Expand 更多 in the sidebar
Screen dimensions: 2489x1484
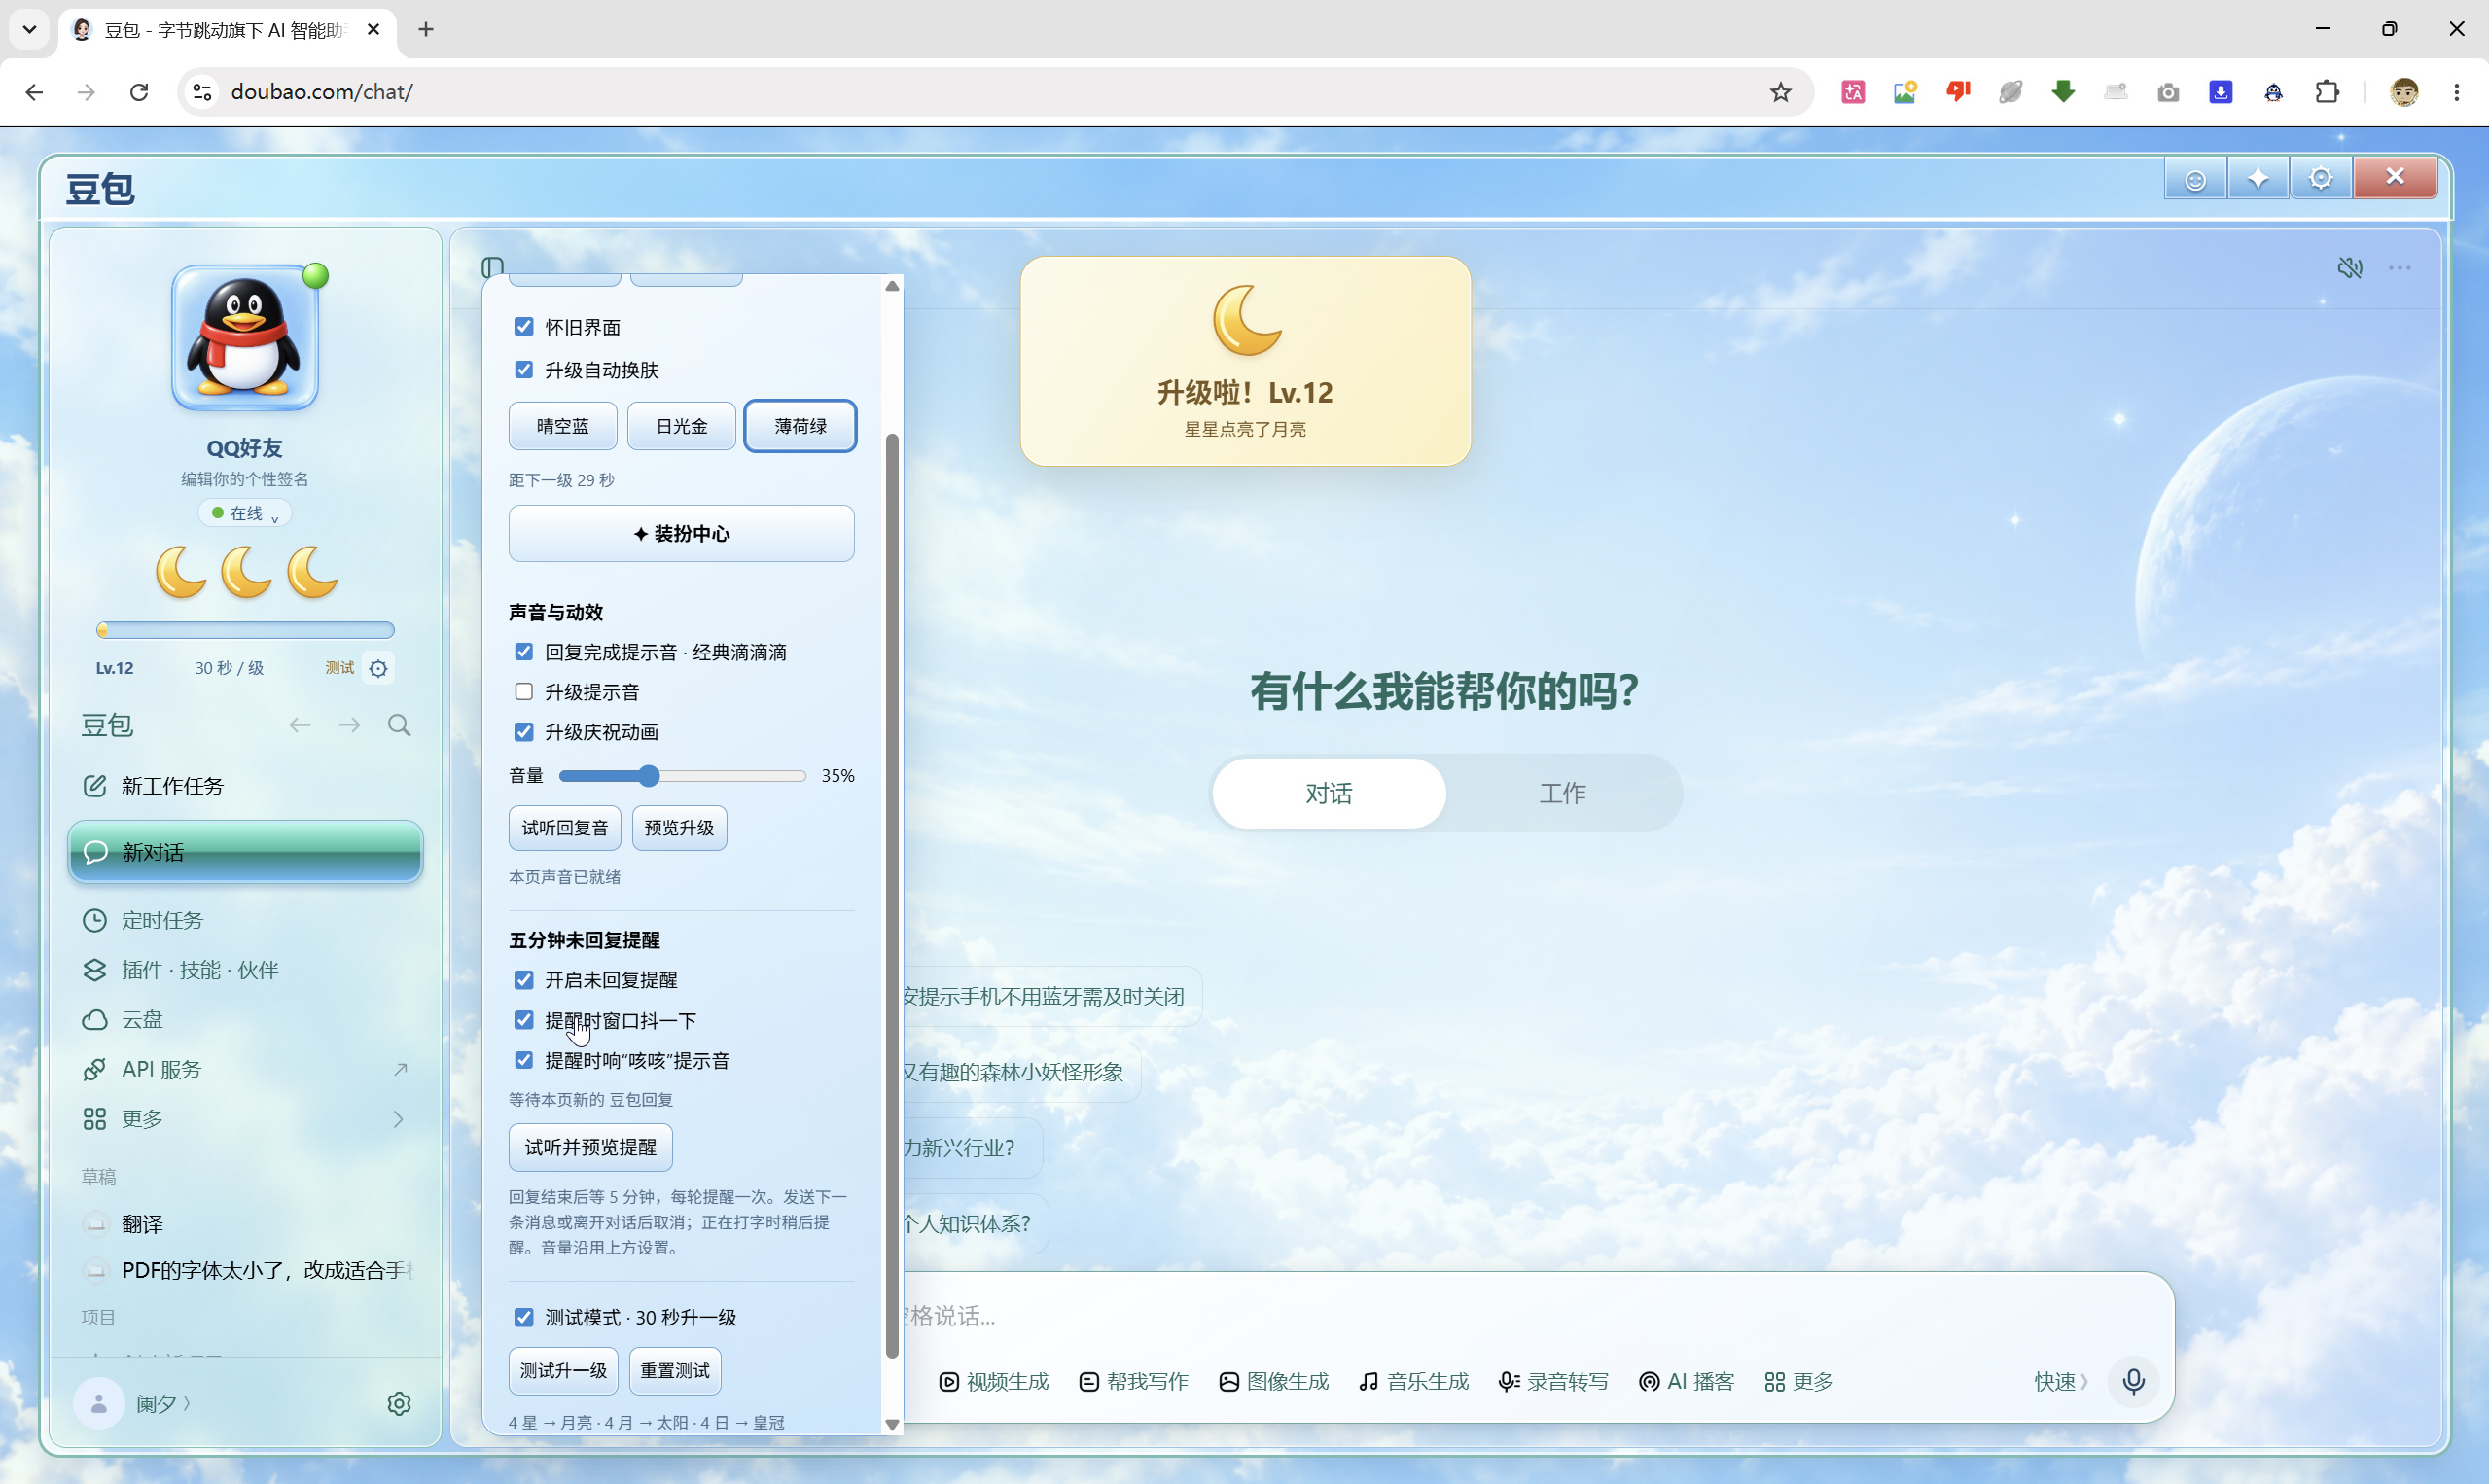(x=245, y=1119)
